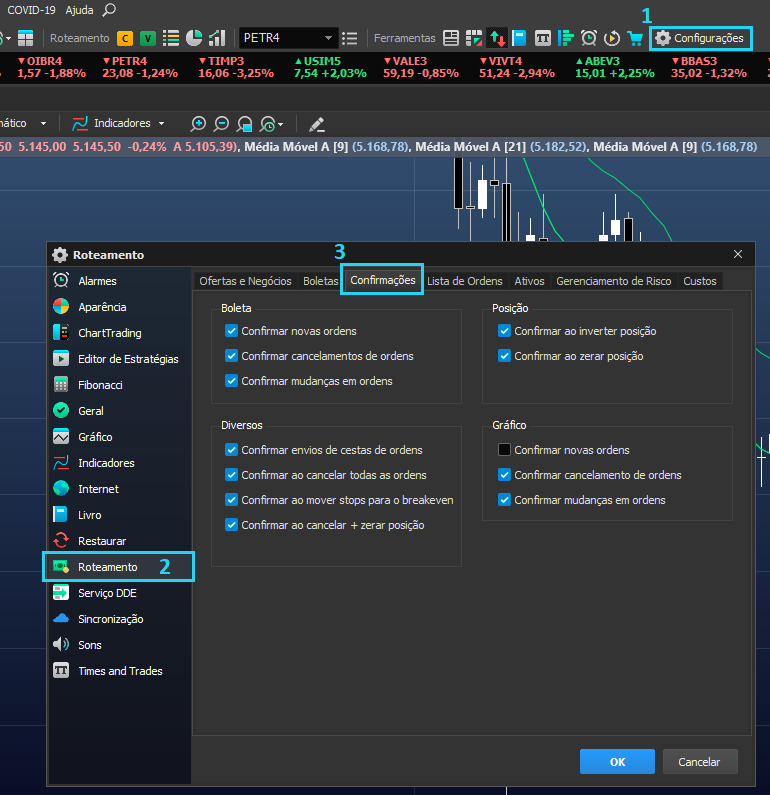Click the yellow C buy button

pos(125,38)
